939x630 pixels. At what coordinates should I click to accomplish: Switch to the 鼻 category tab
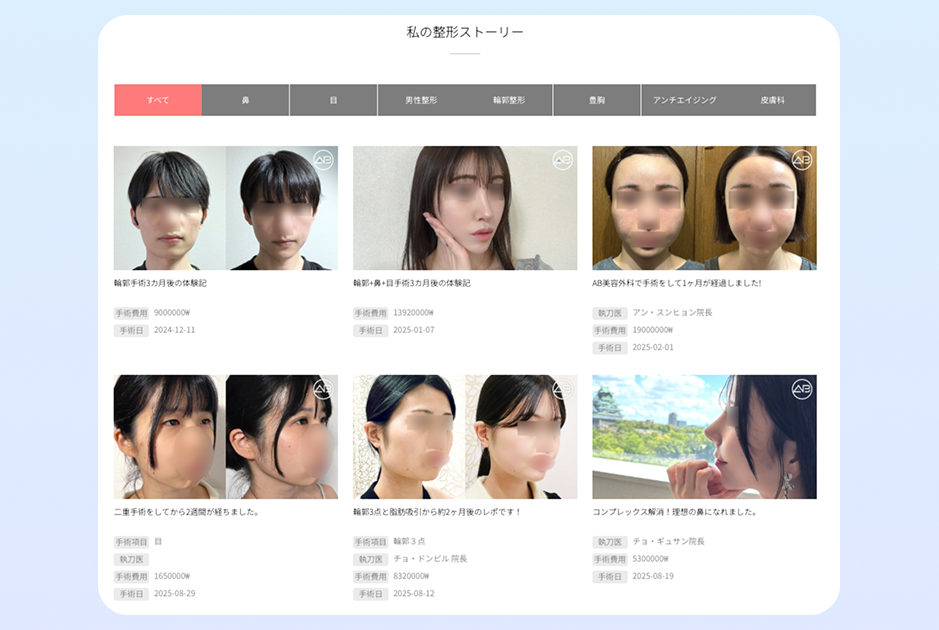tap(245, 100)
